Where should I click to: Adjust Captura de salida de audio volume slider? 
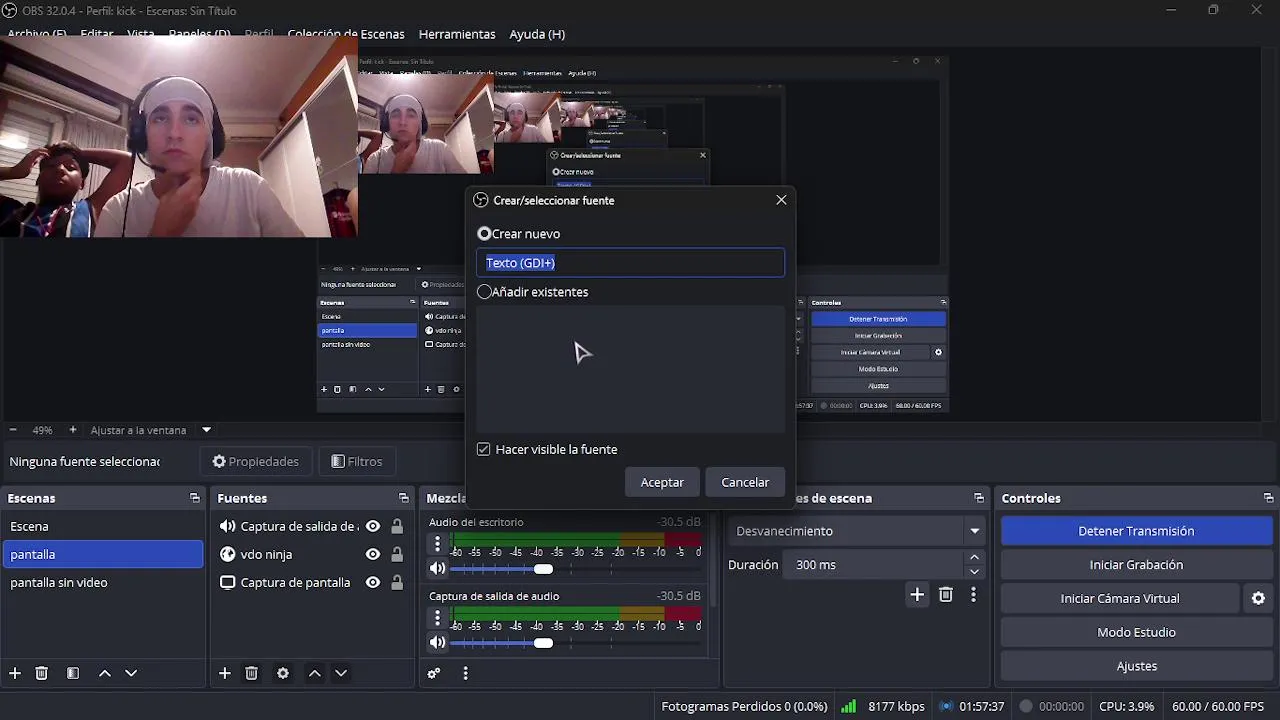click(x=543, y=642)
